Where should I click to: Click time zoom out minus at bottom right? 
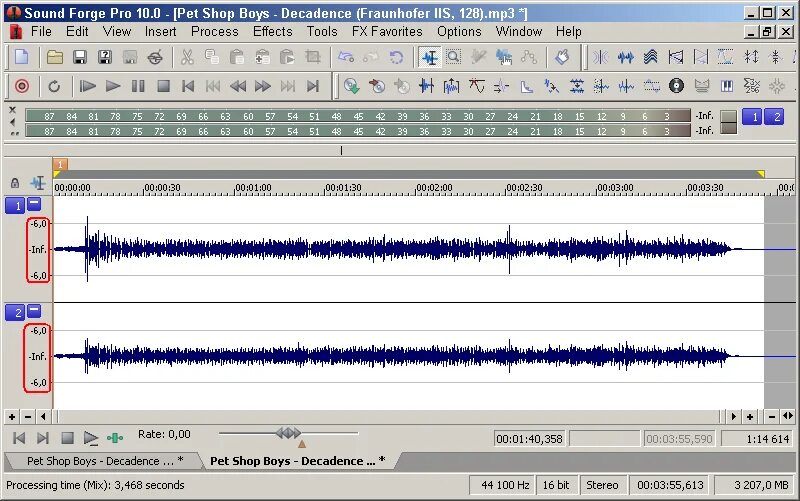[x=771, y=417]
